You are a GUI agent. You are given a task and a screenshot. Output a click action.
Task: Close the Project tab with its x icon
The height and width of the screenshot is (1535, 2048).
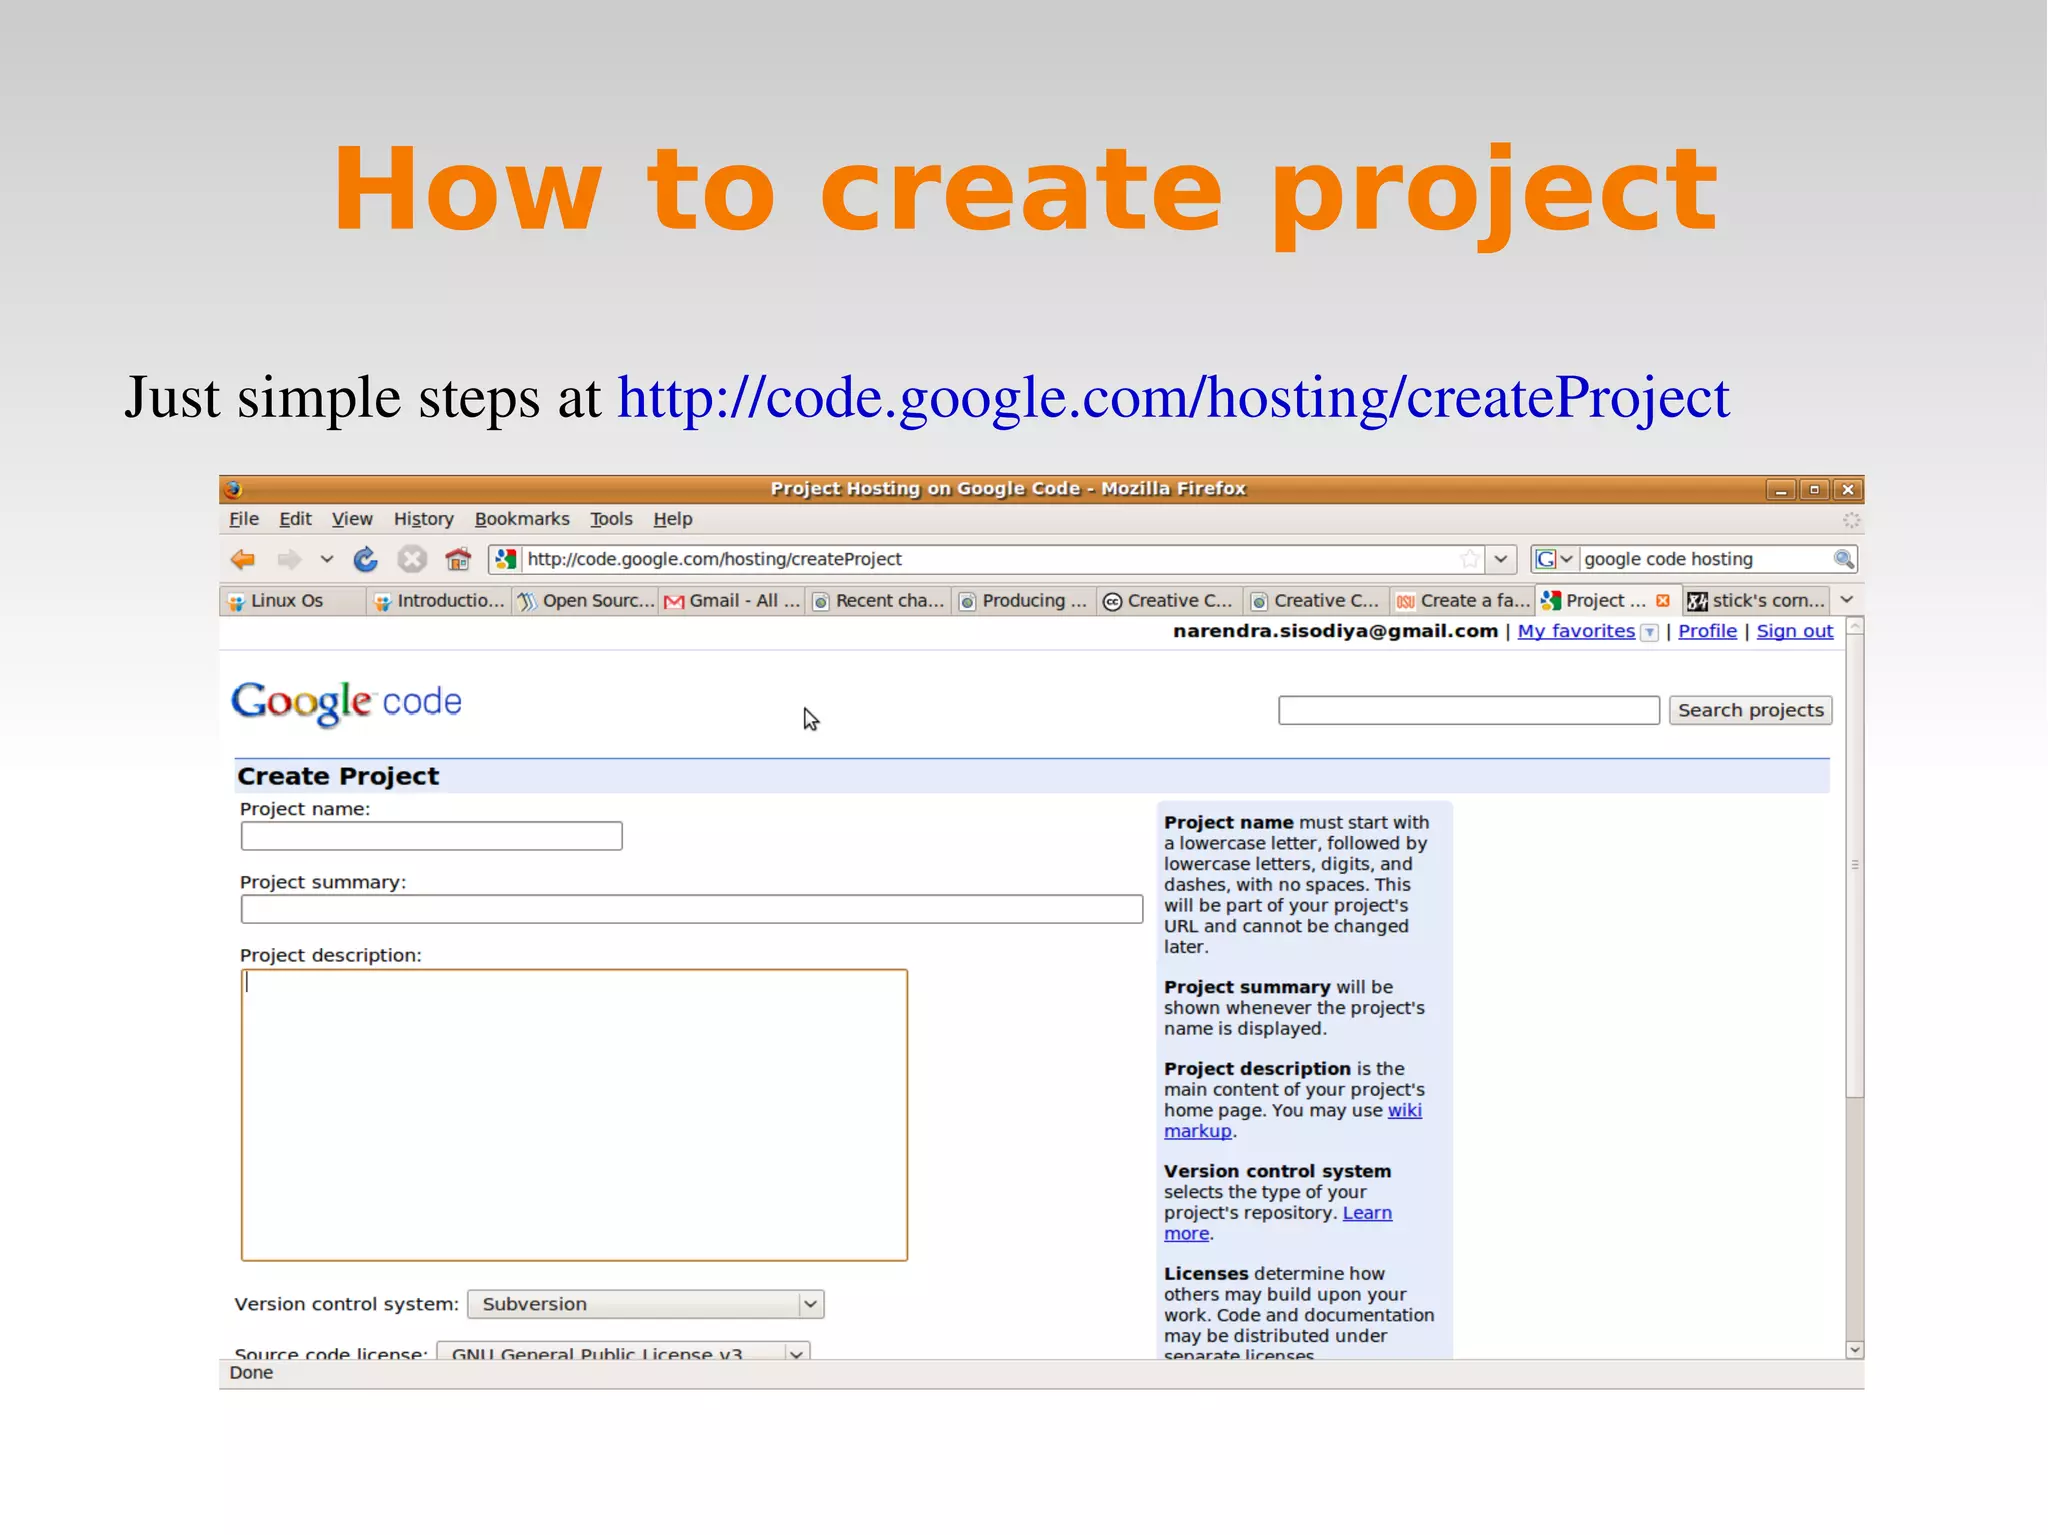(1662, 600)
